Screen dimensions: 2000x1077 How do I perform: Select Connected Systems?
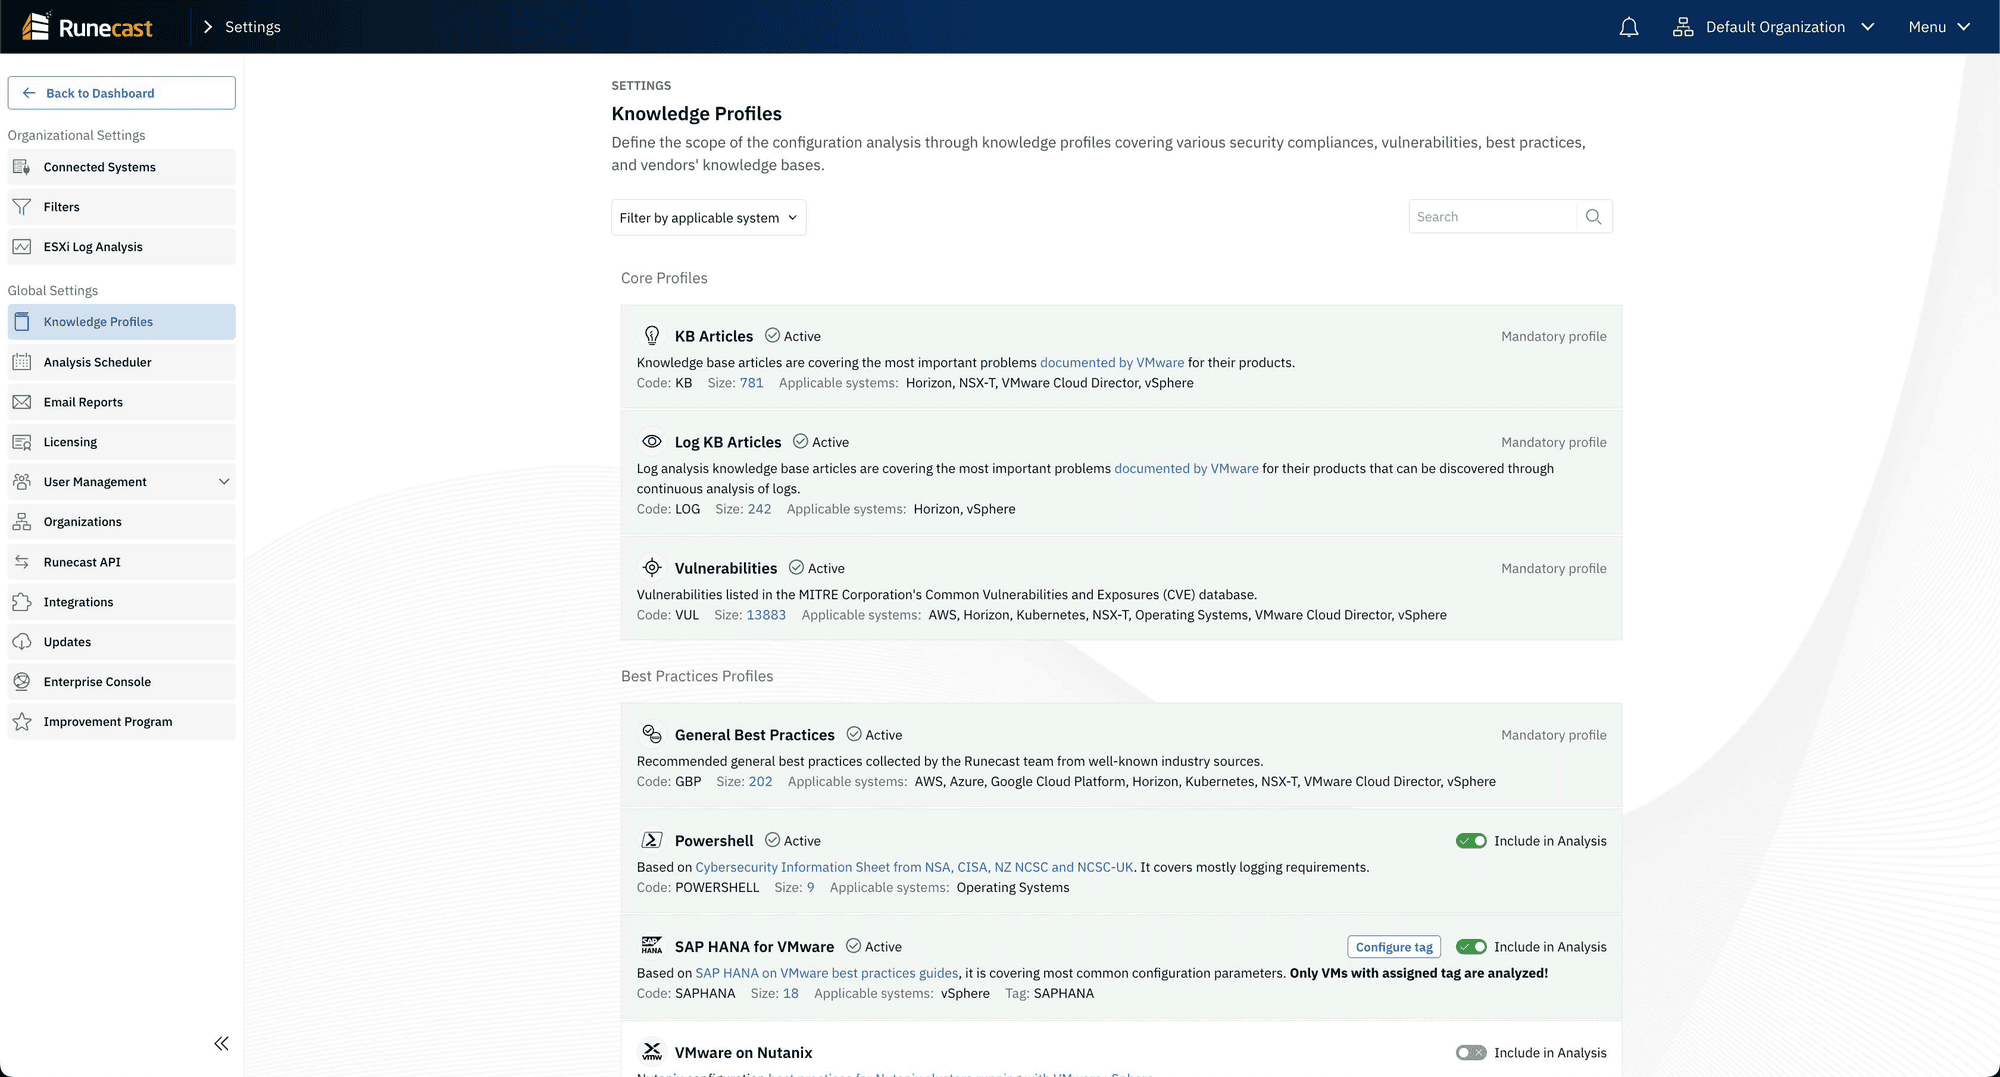(x=122, y=167)
